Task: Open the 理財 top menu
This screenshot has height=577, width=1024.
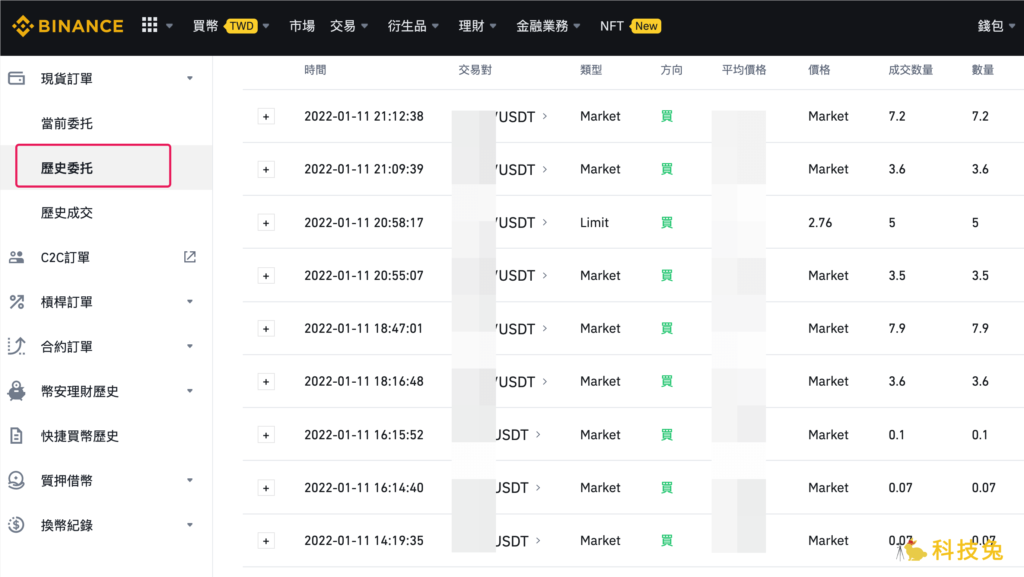Action: pyautogui.click(x=477, y=26)
